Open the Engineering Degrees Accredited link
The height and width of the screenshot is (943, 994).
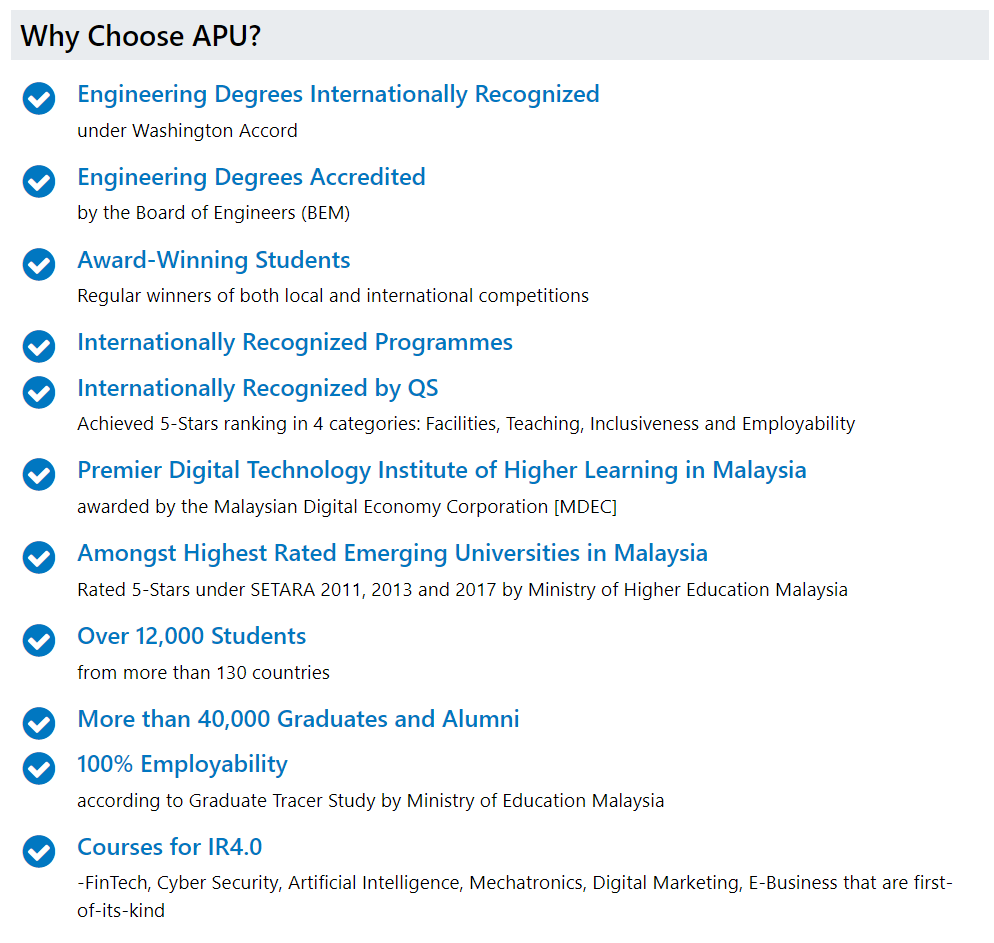[x=251, y=177]
